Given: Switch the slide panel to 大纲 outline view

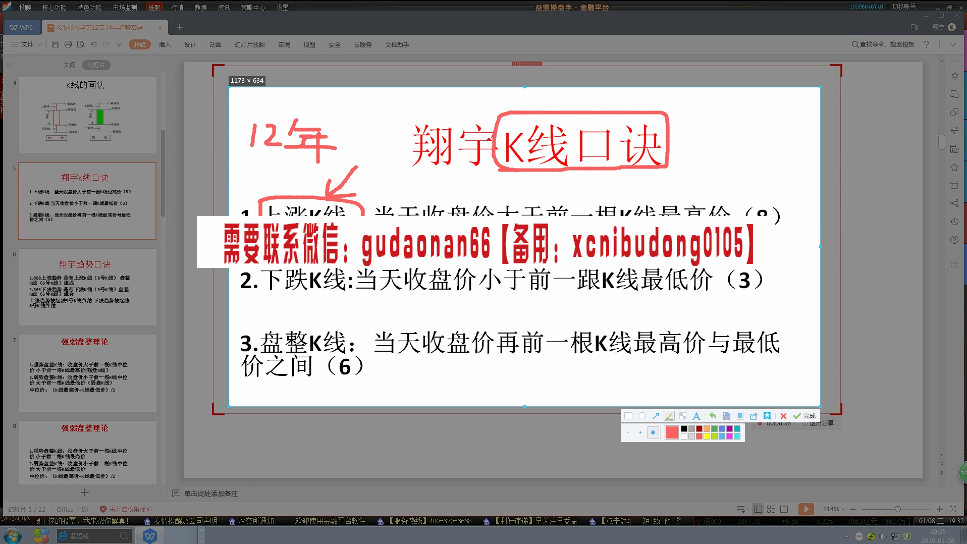Looking at the screenshot, I should 69,65.
